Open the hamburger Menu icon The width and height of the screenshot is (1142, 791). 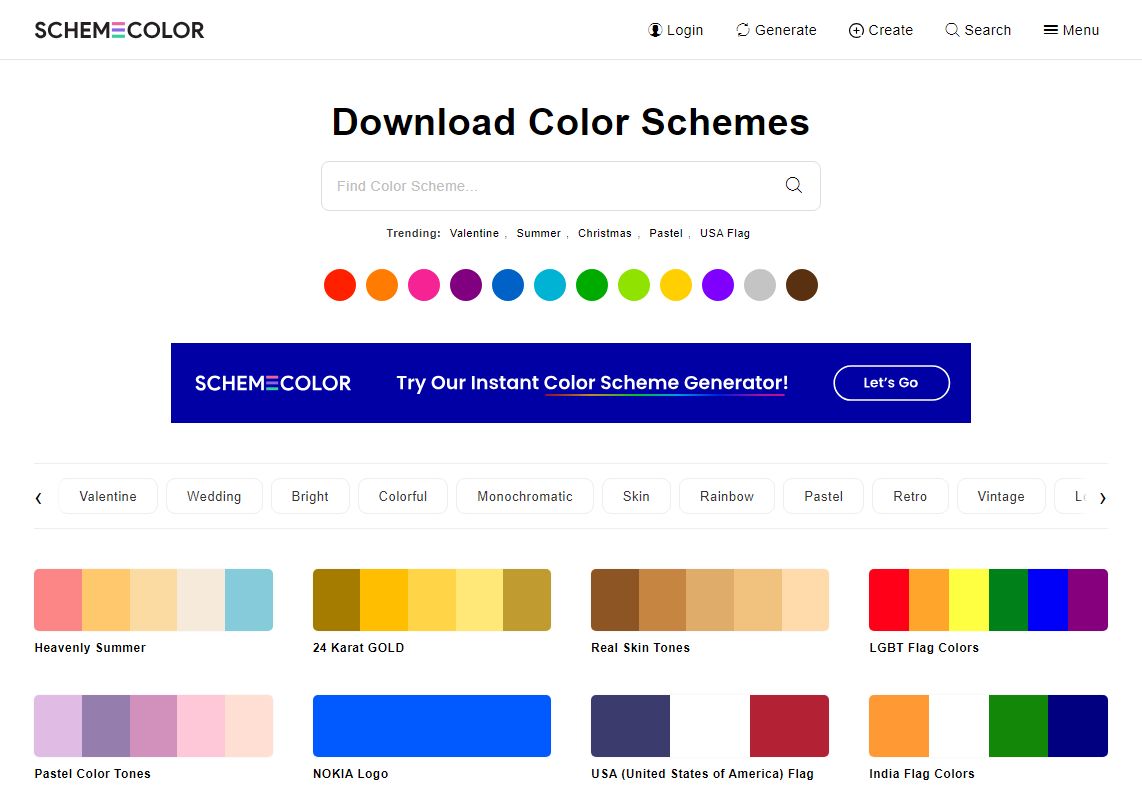coord(1050,30)
